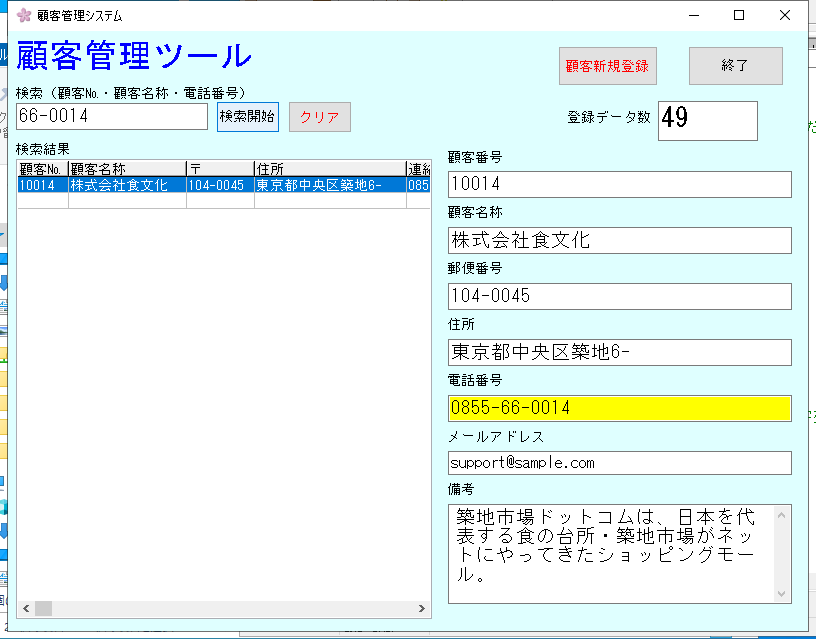Click the 住所 column header in results
The width and height of the screenshot is (816, 639).
(330, 169)
